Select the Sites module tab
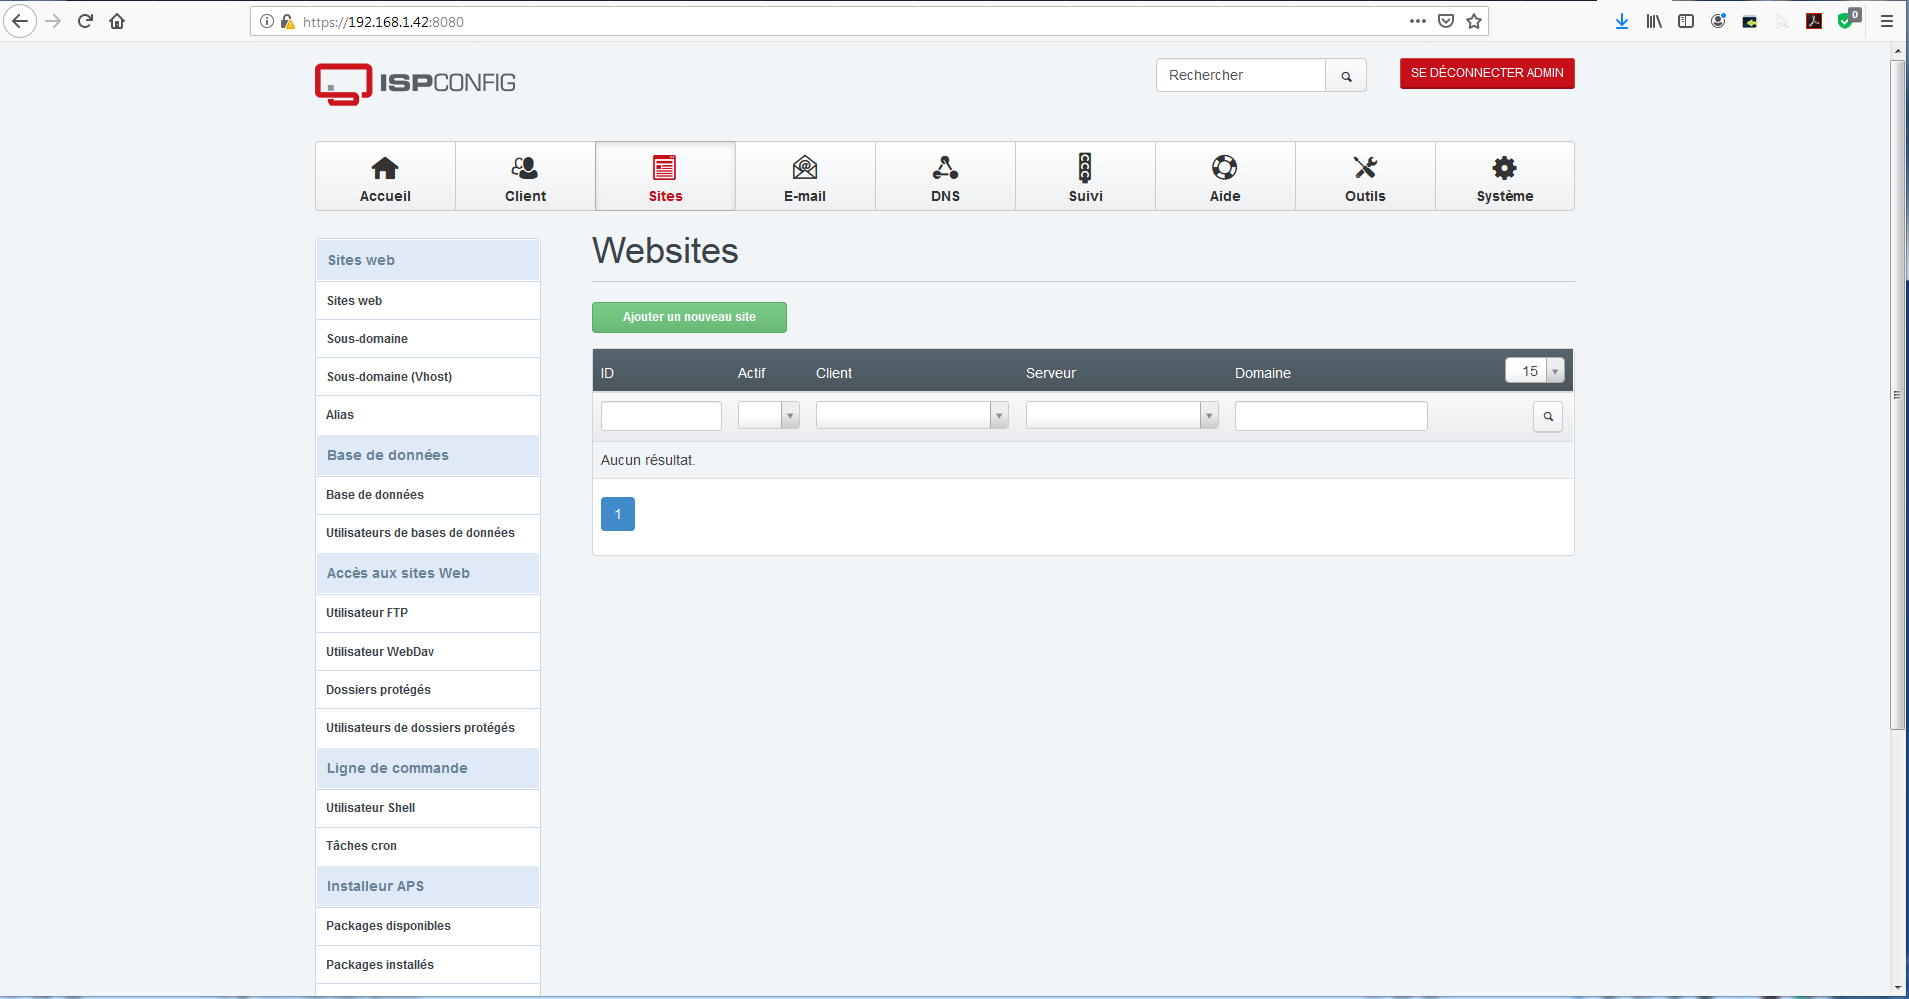Image resolution: width=1909 pixels, height=999 pixels. click(x=665, y=177)
